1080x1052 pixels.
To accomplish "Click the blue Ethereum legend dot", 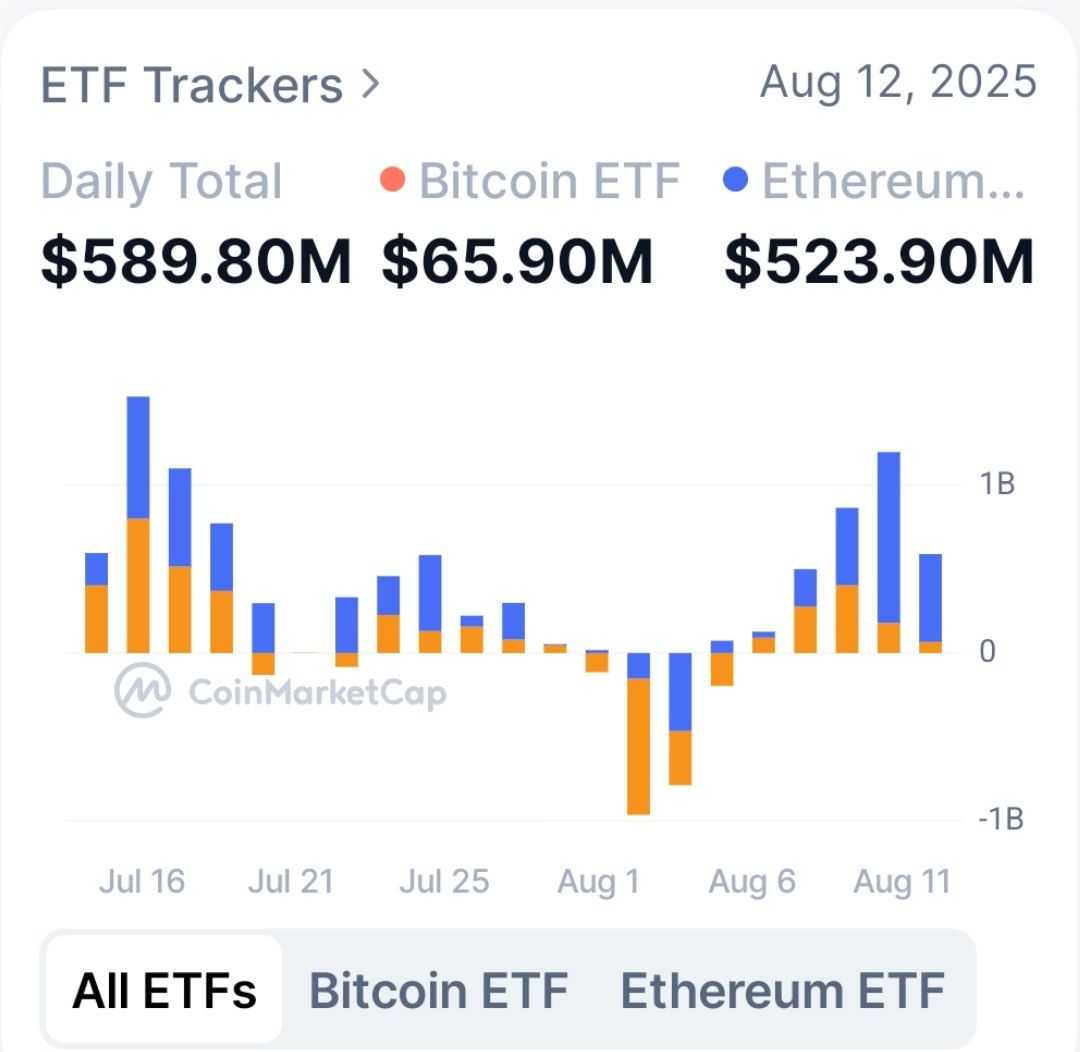I will (x=735, y=181).
